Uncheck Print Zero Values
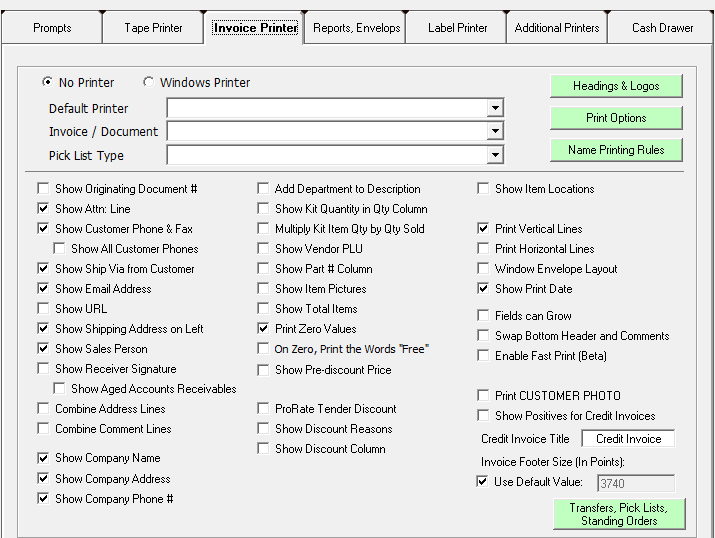The width and height of the screenshot is (715, 538). pyautogui.click(x=263, y=328)
